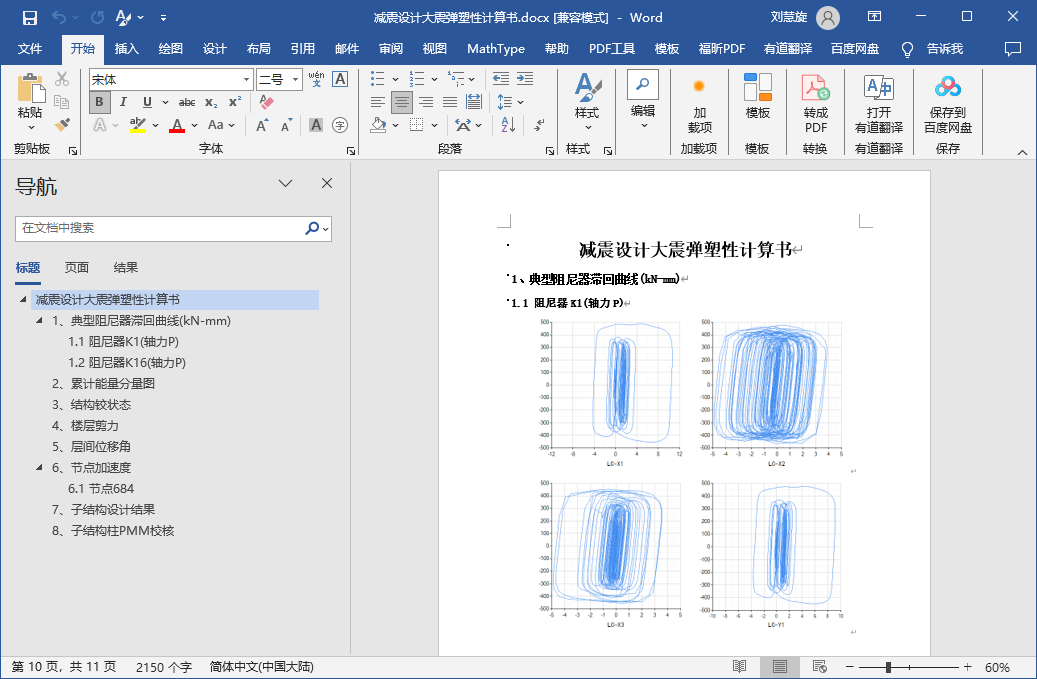This screenshot has width=1037, height=679.
Task: Open the font name dropdown
Action: point(246,79)
